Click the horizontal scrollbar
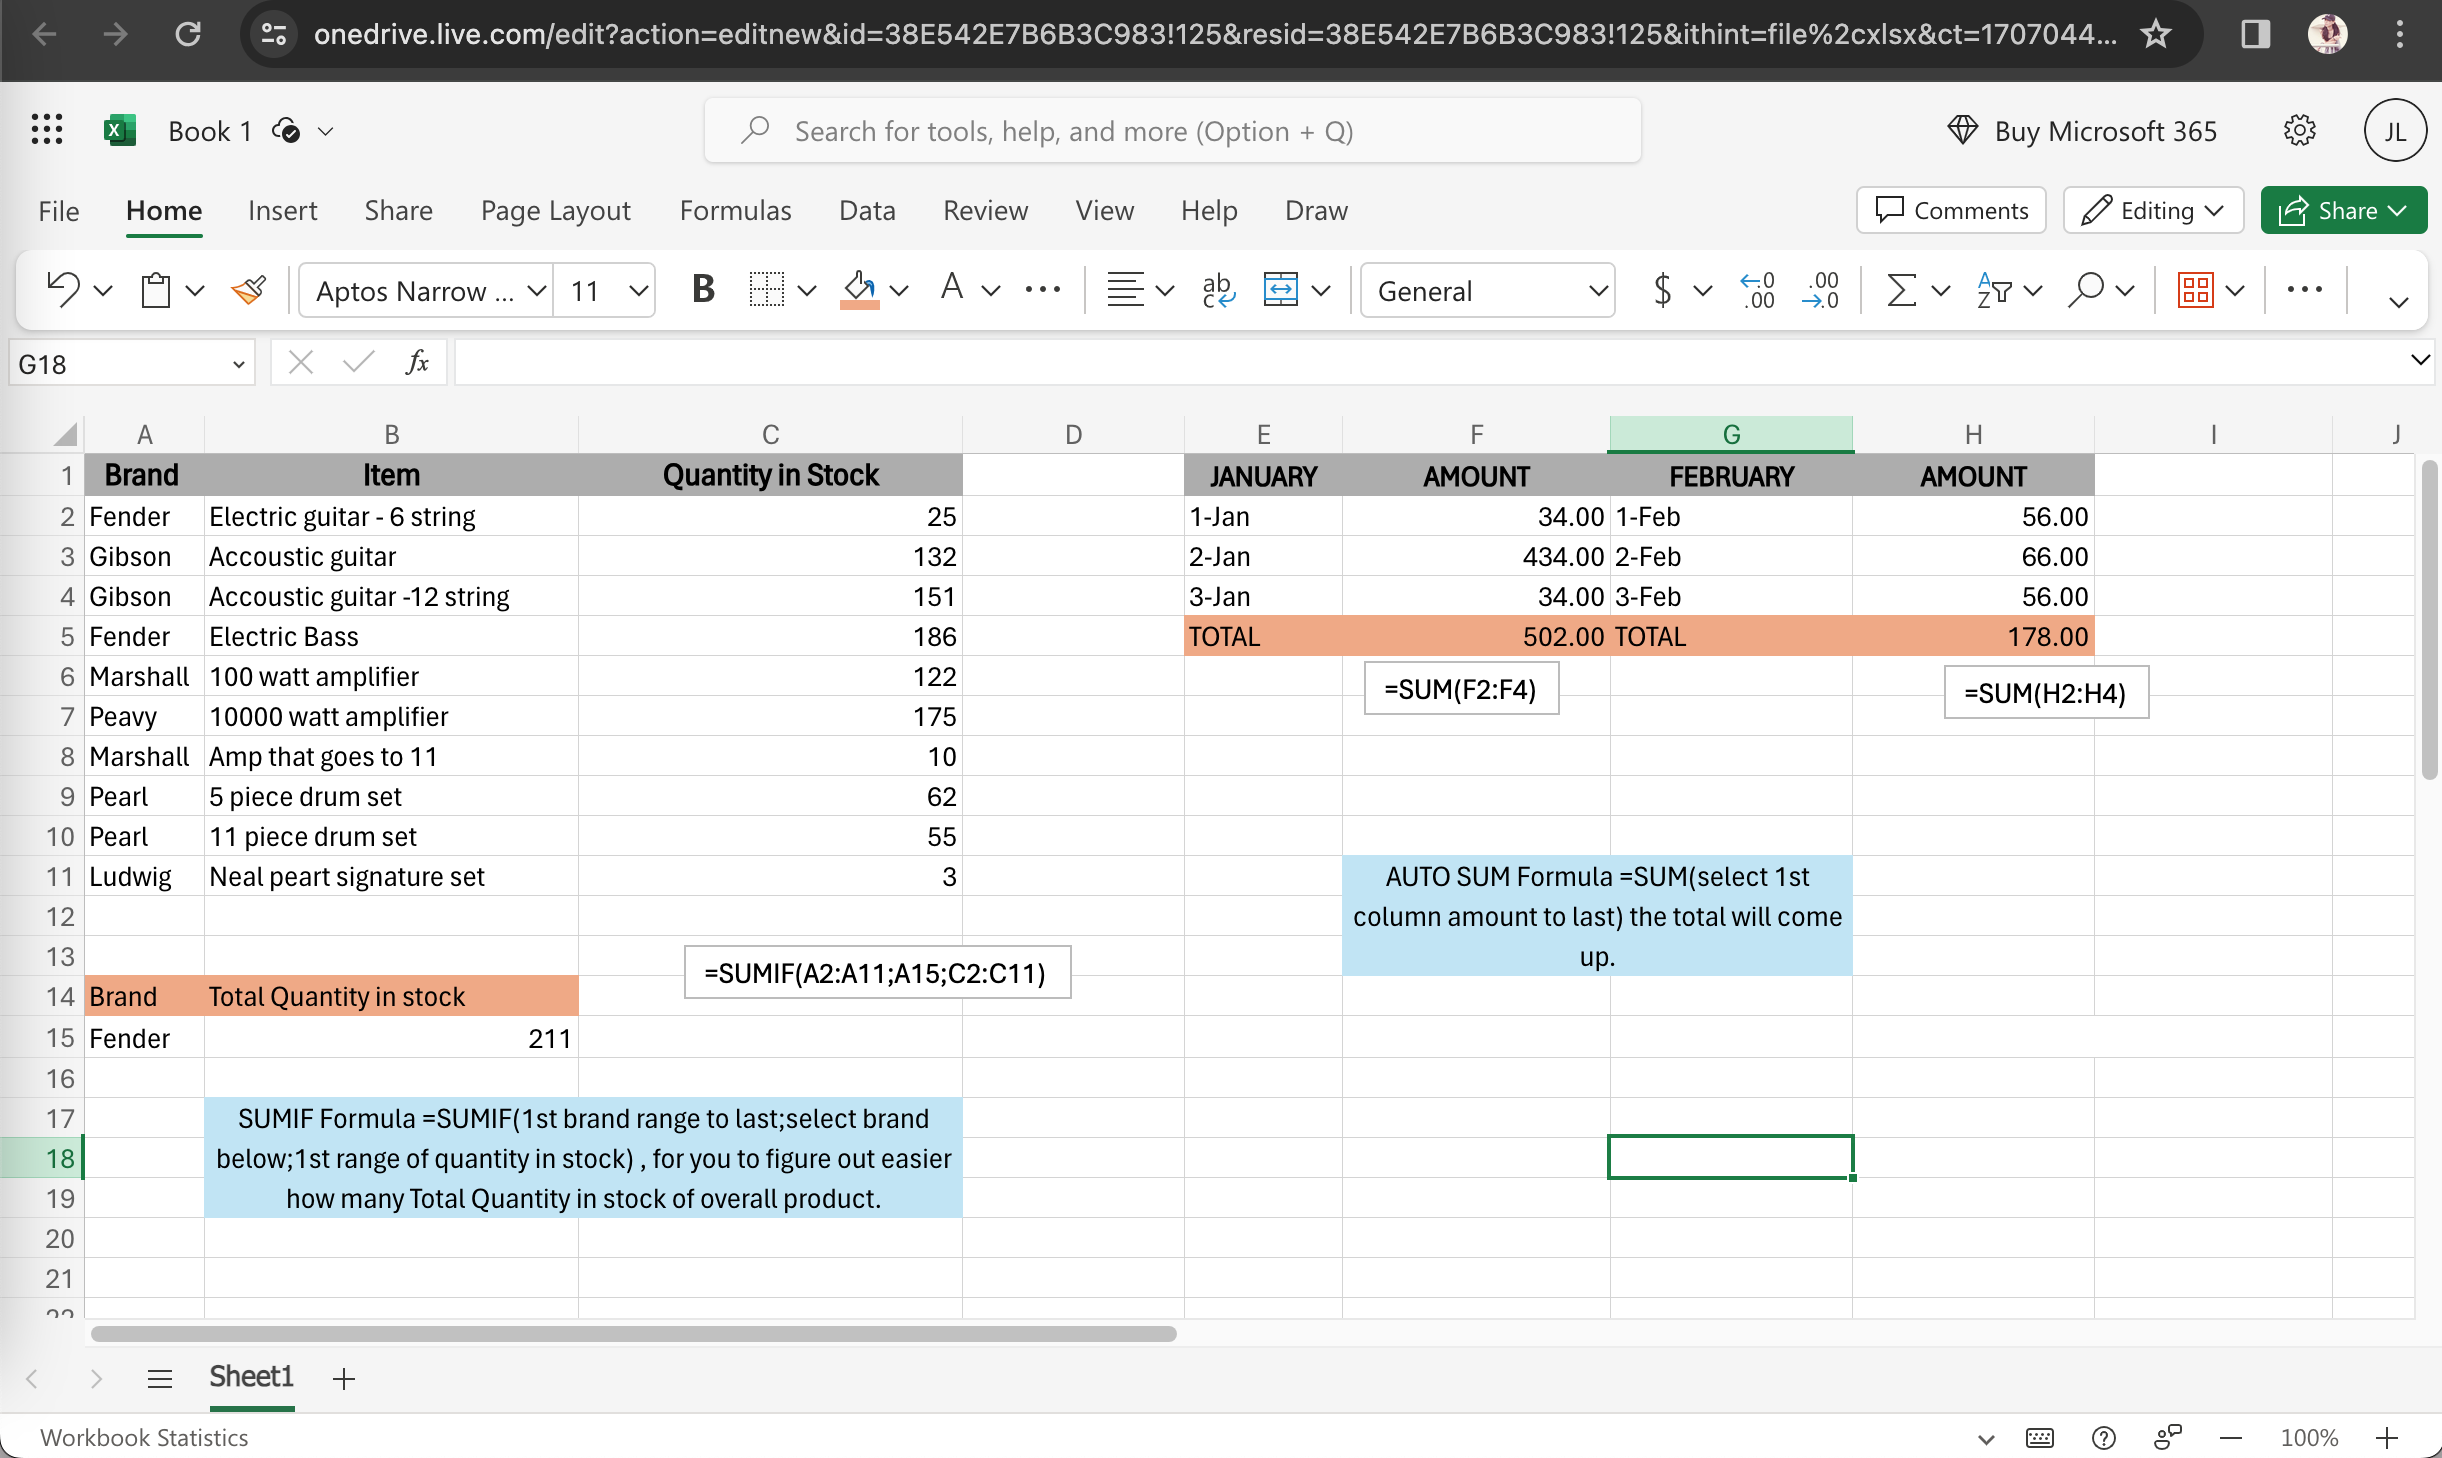The height and width of the screenshot is (1458, 2442). [633, 1334]
